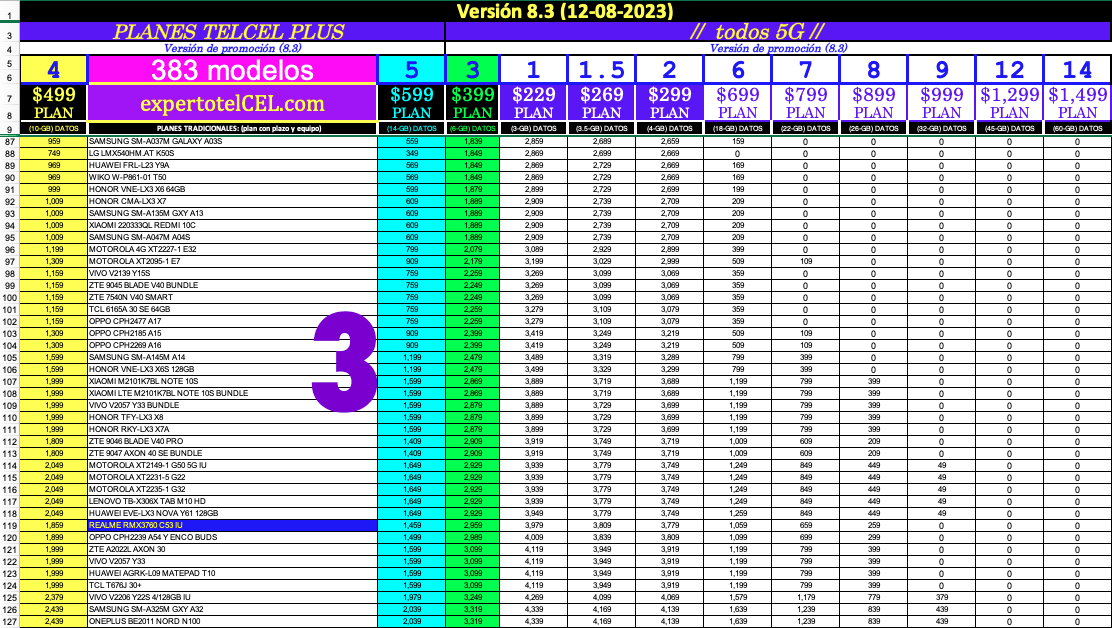
Task: Select 1,179 in the VIVO V2206 Y22S row
Action: click(805, 598)
